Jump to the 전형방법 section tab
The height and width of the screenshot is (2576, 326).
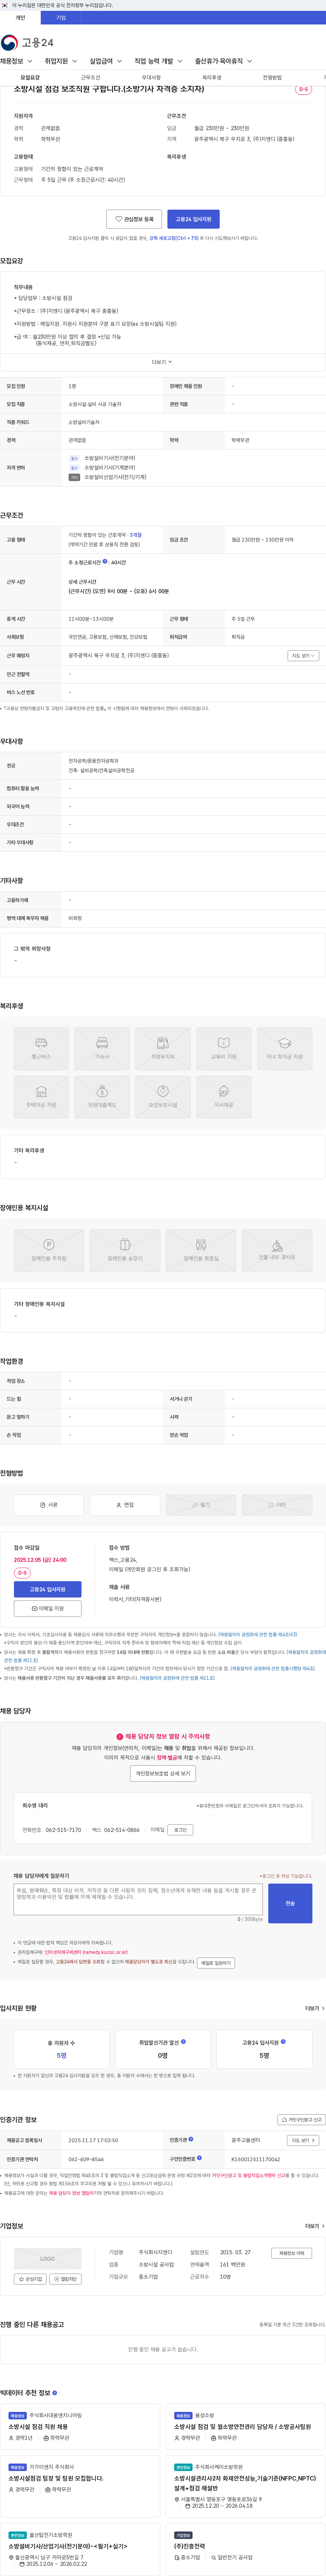coord(272,77)
